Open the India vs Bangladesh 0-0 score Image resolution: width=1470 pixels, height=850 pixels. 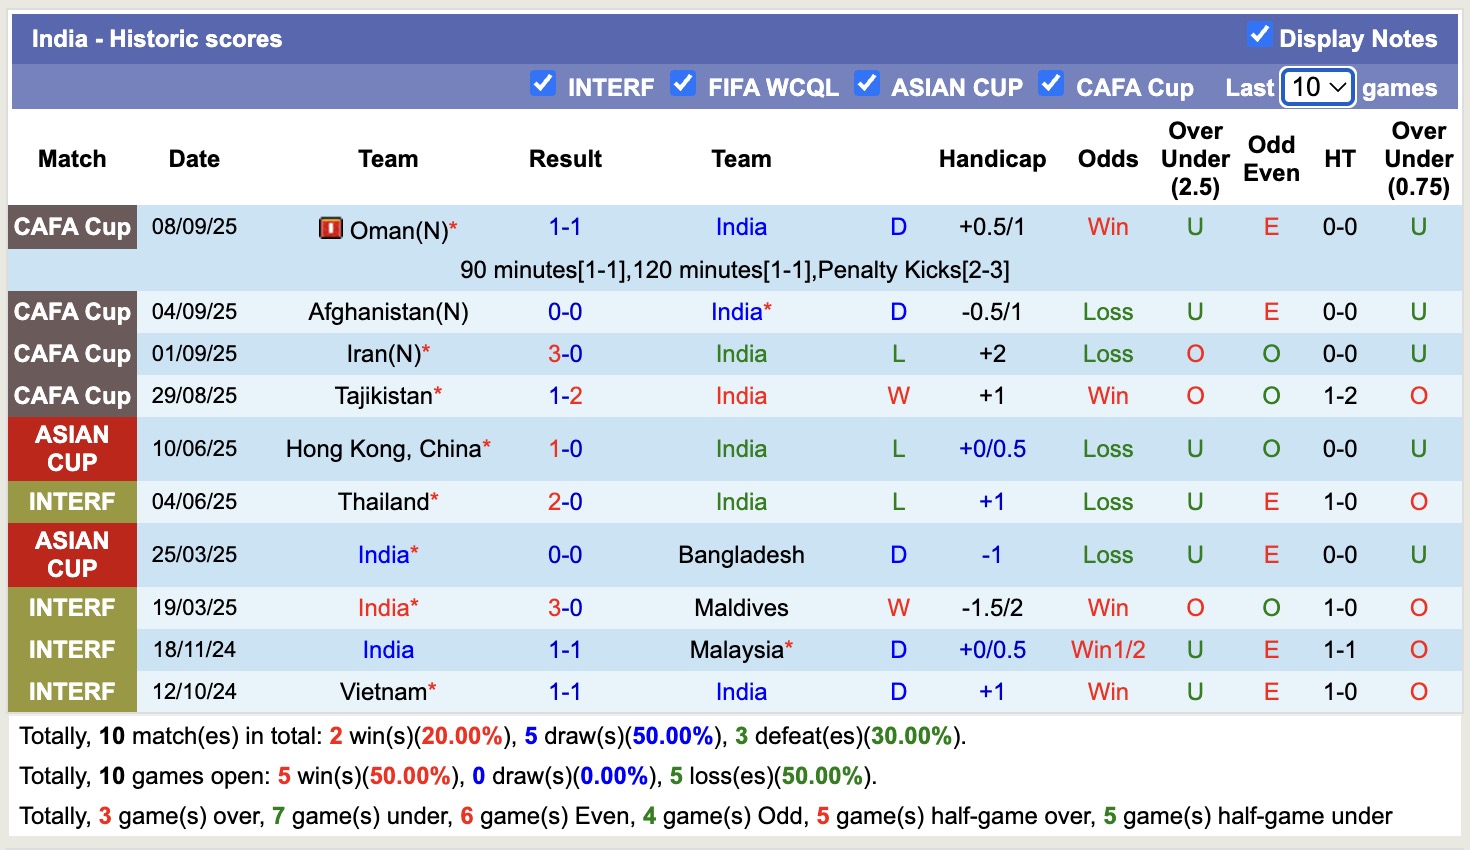tap(565, 555)
